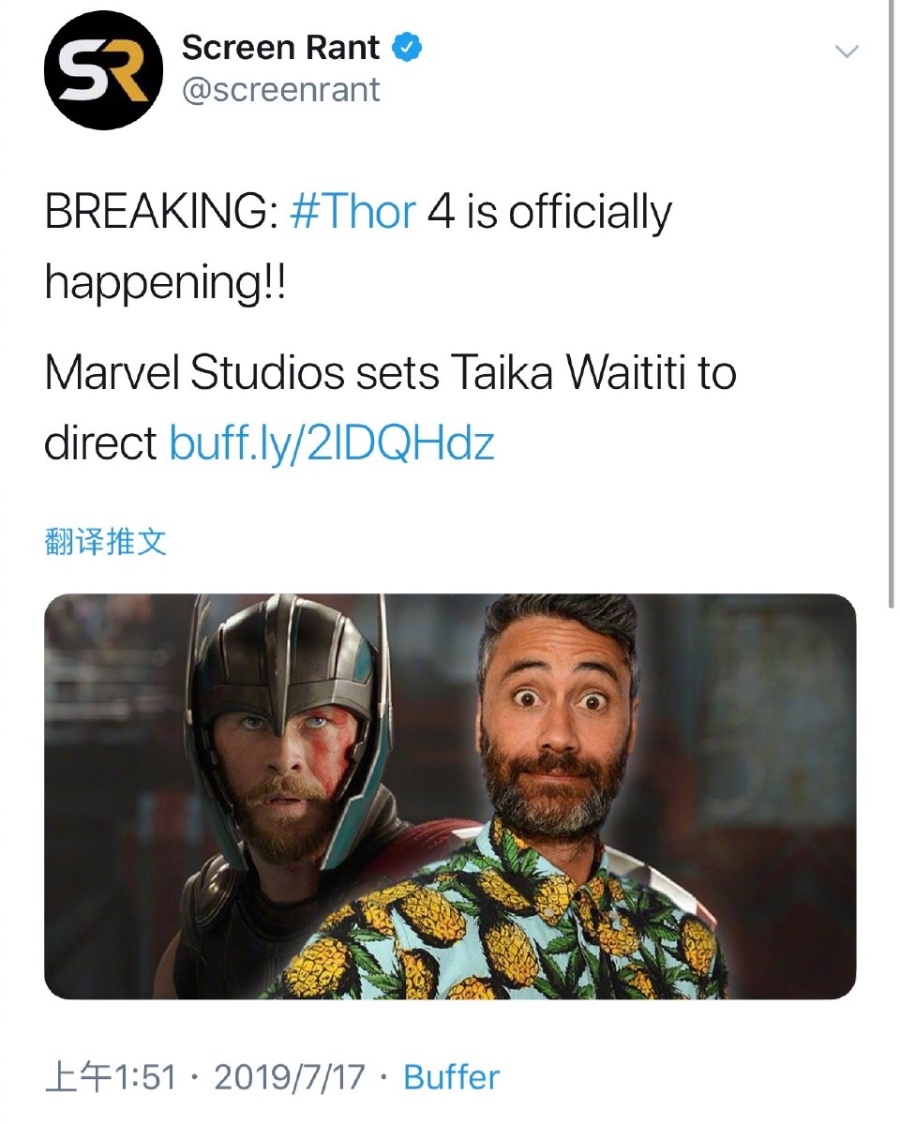
Task: Visit the @screenrant handle
Action: [281, 90]
